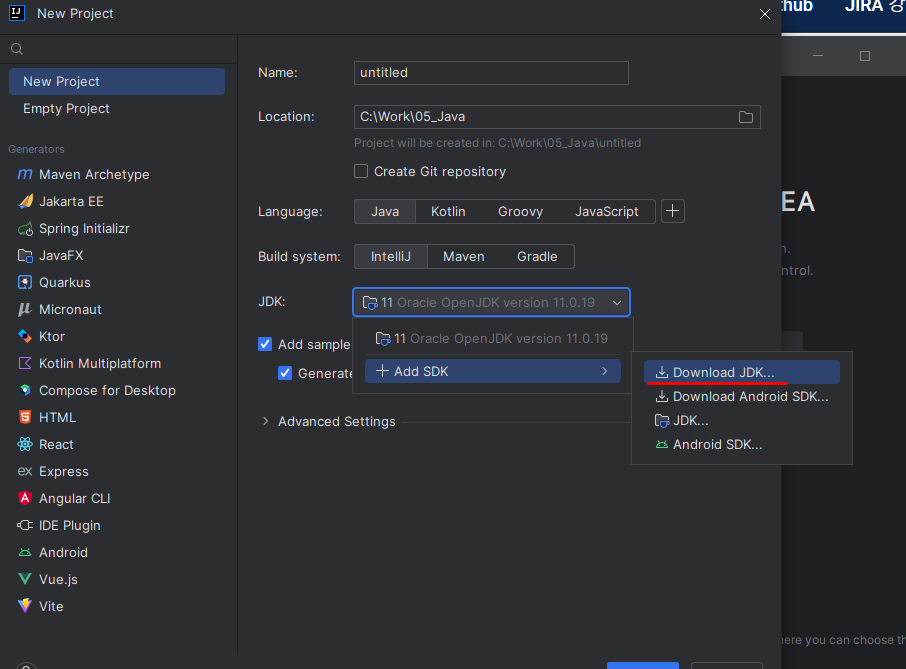Click the IDE Plugin plug icon
Screen dimensions: 906x669
pyautogui.click(x=25, y=525)
